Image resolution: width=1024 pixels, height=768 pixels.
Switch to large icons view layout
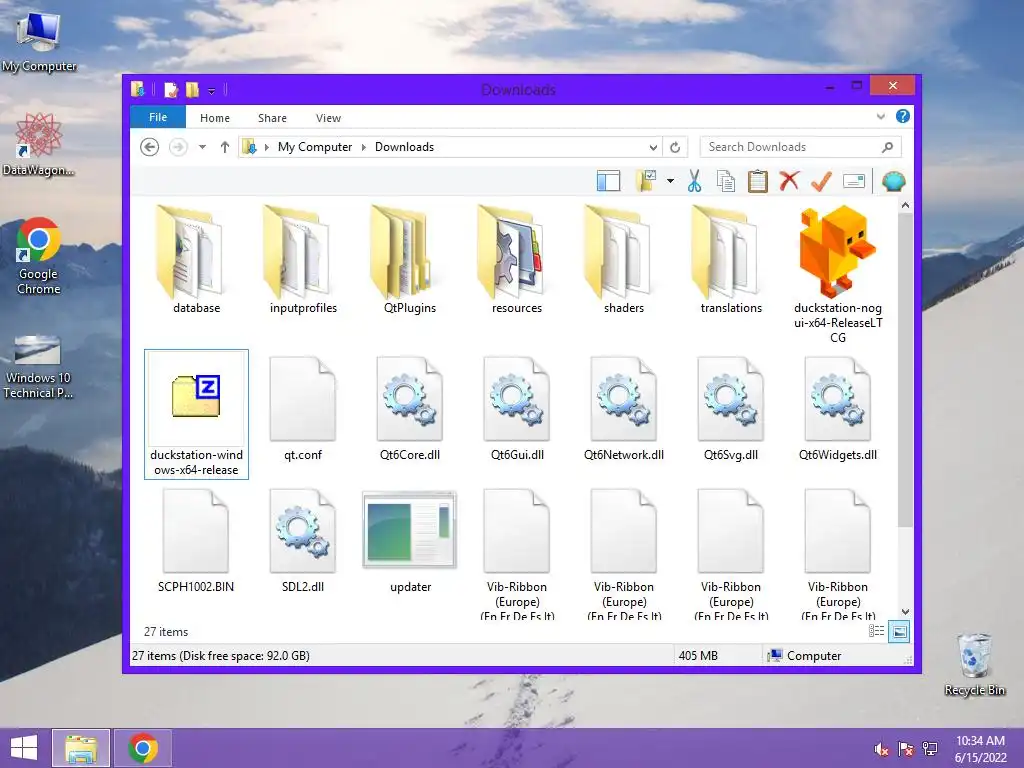[899, 631]
